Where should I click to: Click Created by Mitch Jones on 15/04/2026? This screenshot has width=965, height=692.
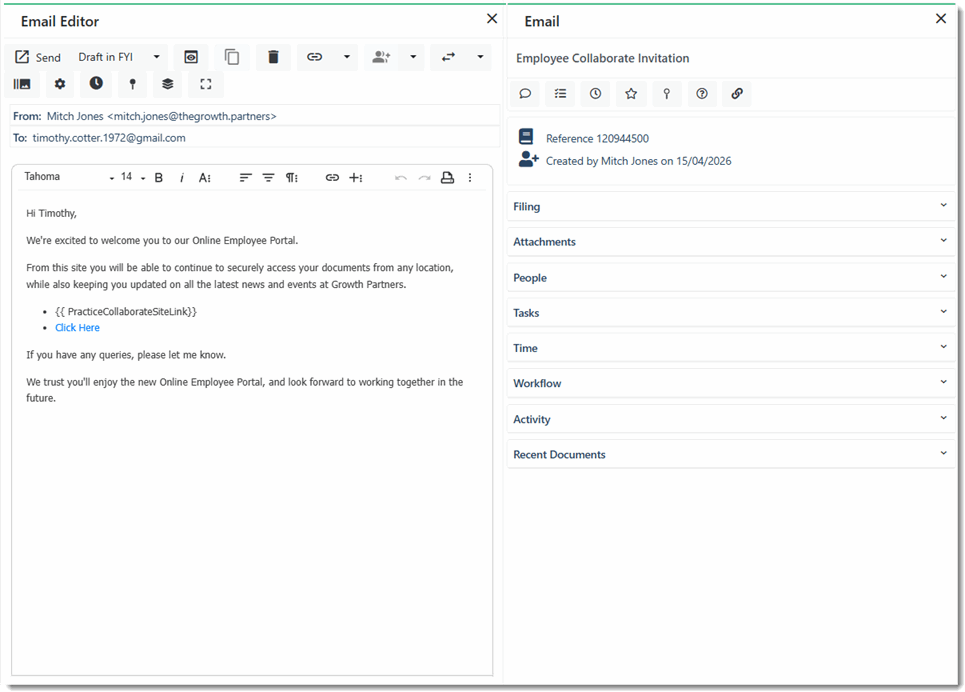click(x=638, y=161)
